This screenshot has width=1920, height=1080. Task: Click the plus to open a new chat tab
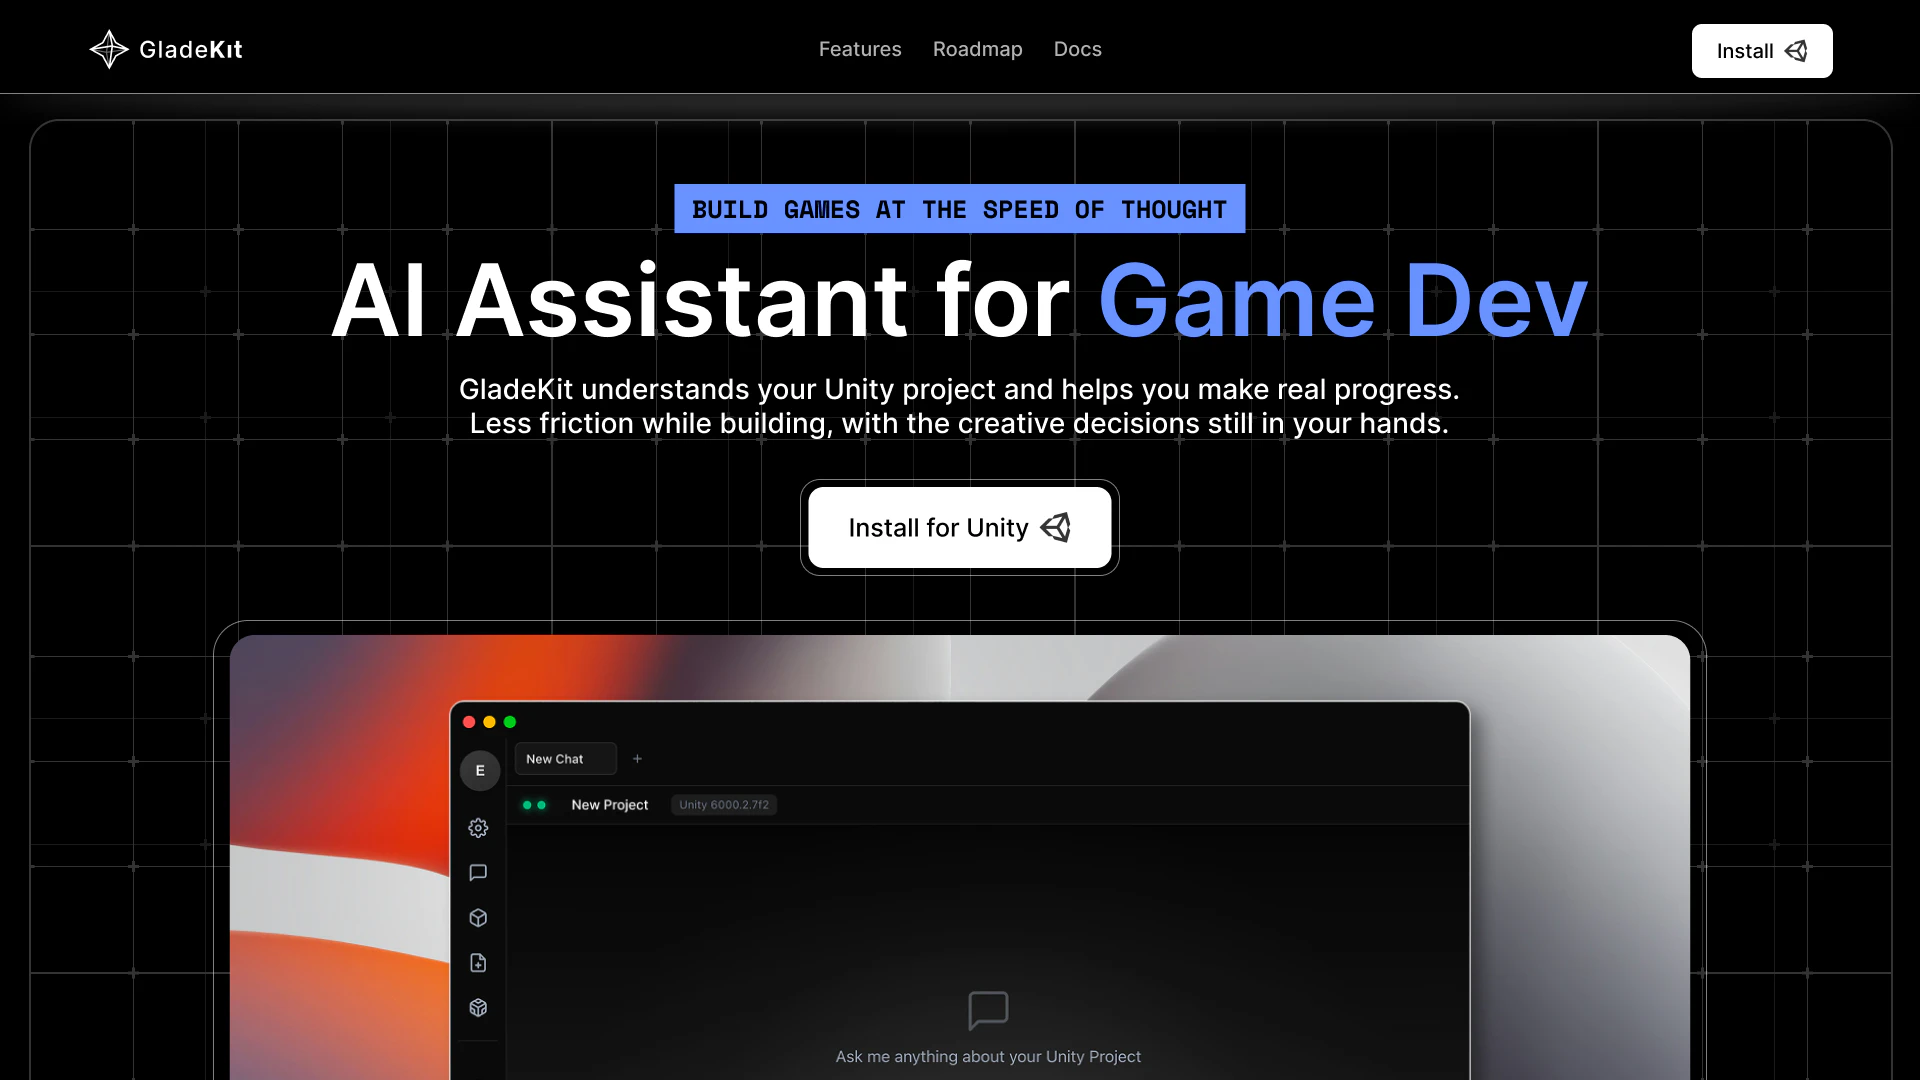coord(637,758)
